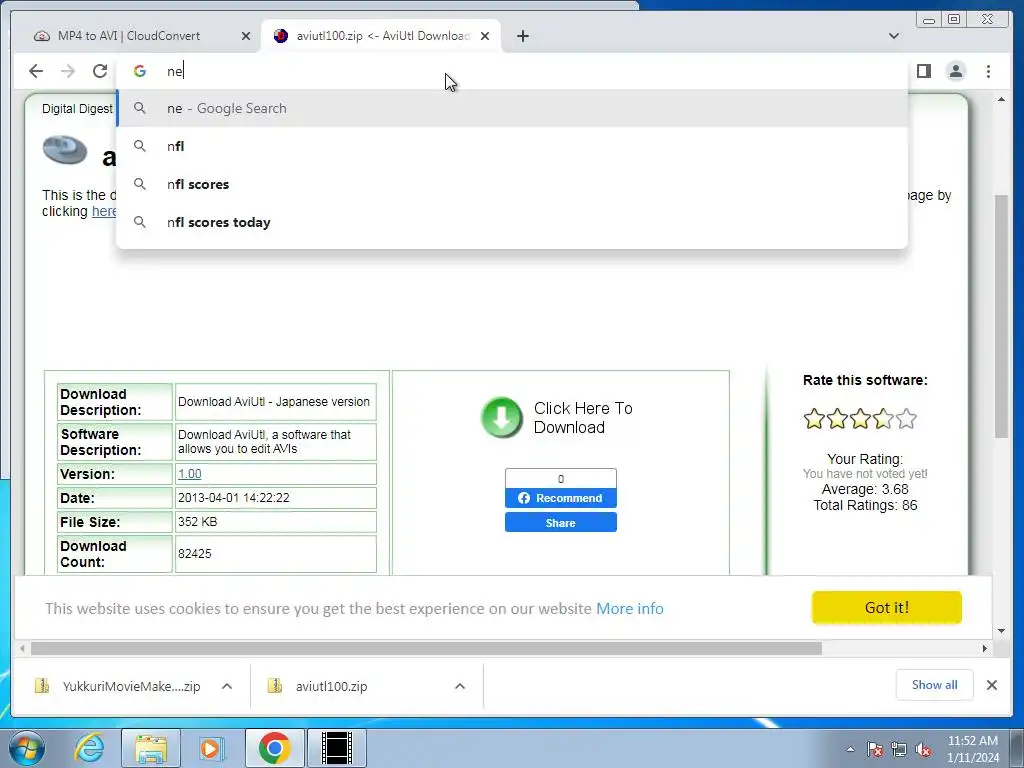Image resolution: width=1024 pixels, height=768 pixels.
Task: Close the MP4 to AVI CloudConvert tab
Action: tap(246, 36)
